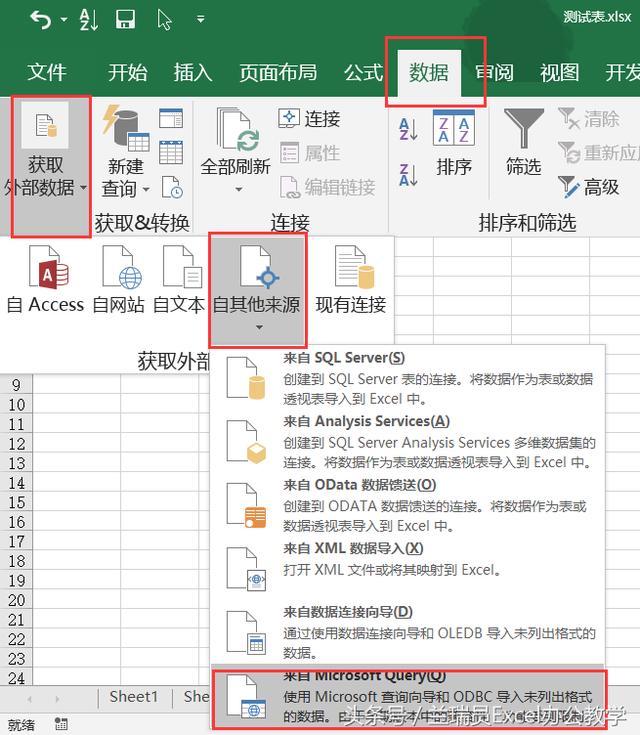Choose 来自数据连接向导(D) menu item
Image resolution: width=640 pixels, height=735 pixels.
point(408,632)
